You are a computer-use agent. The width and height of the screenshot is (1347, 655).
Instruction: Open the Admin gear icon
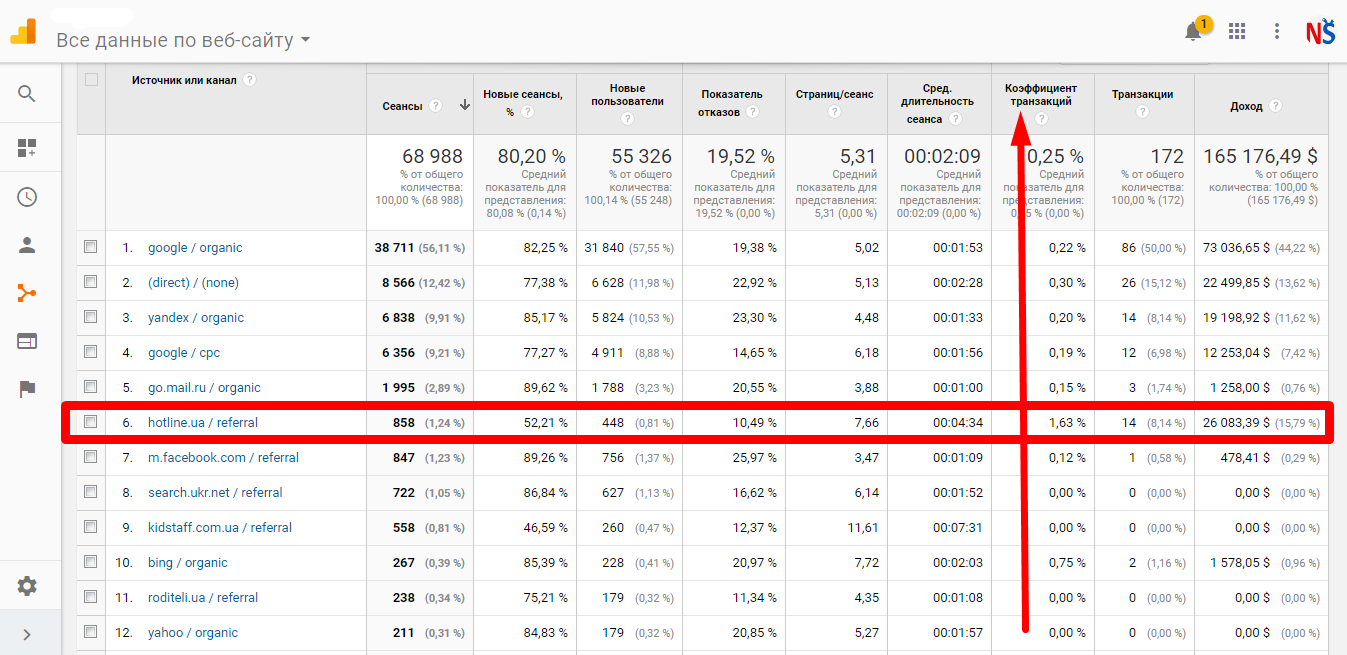coord(27,586)
